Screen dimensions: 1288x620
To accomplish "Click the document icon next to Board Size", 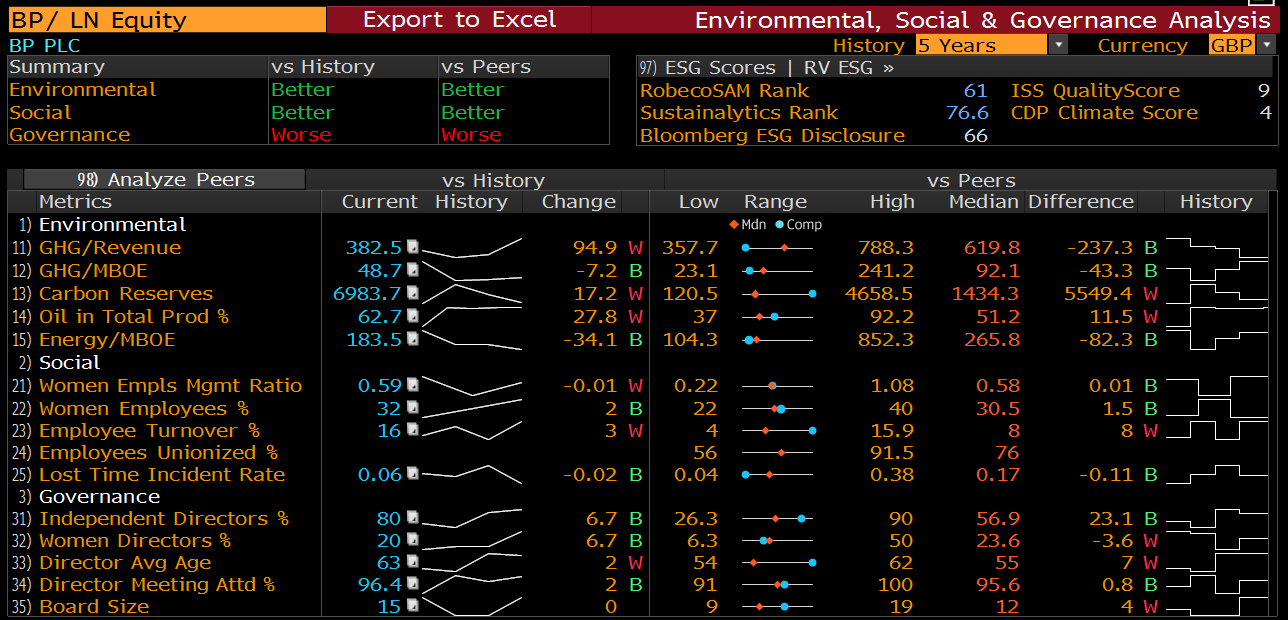I will coord(412,607).
